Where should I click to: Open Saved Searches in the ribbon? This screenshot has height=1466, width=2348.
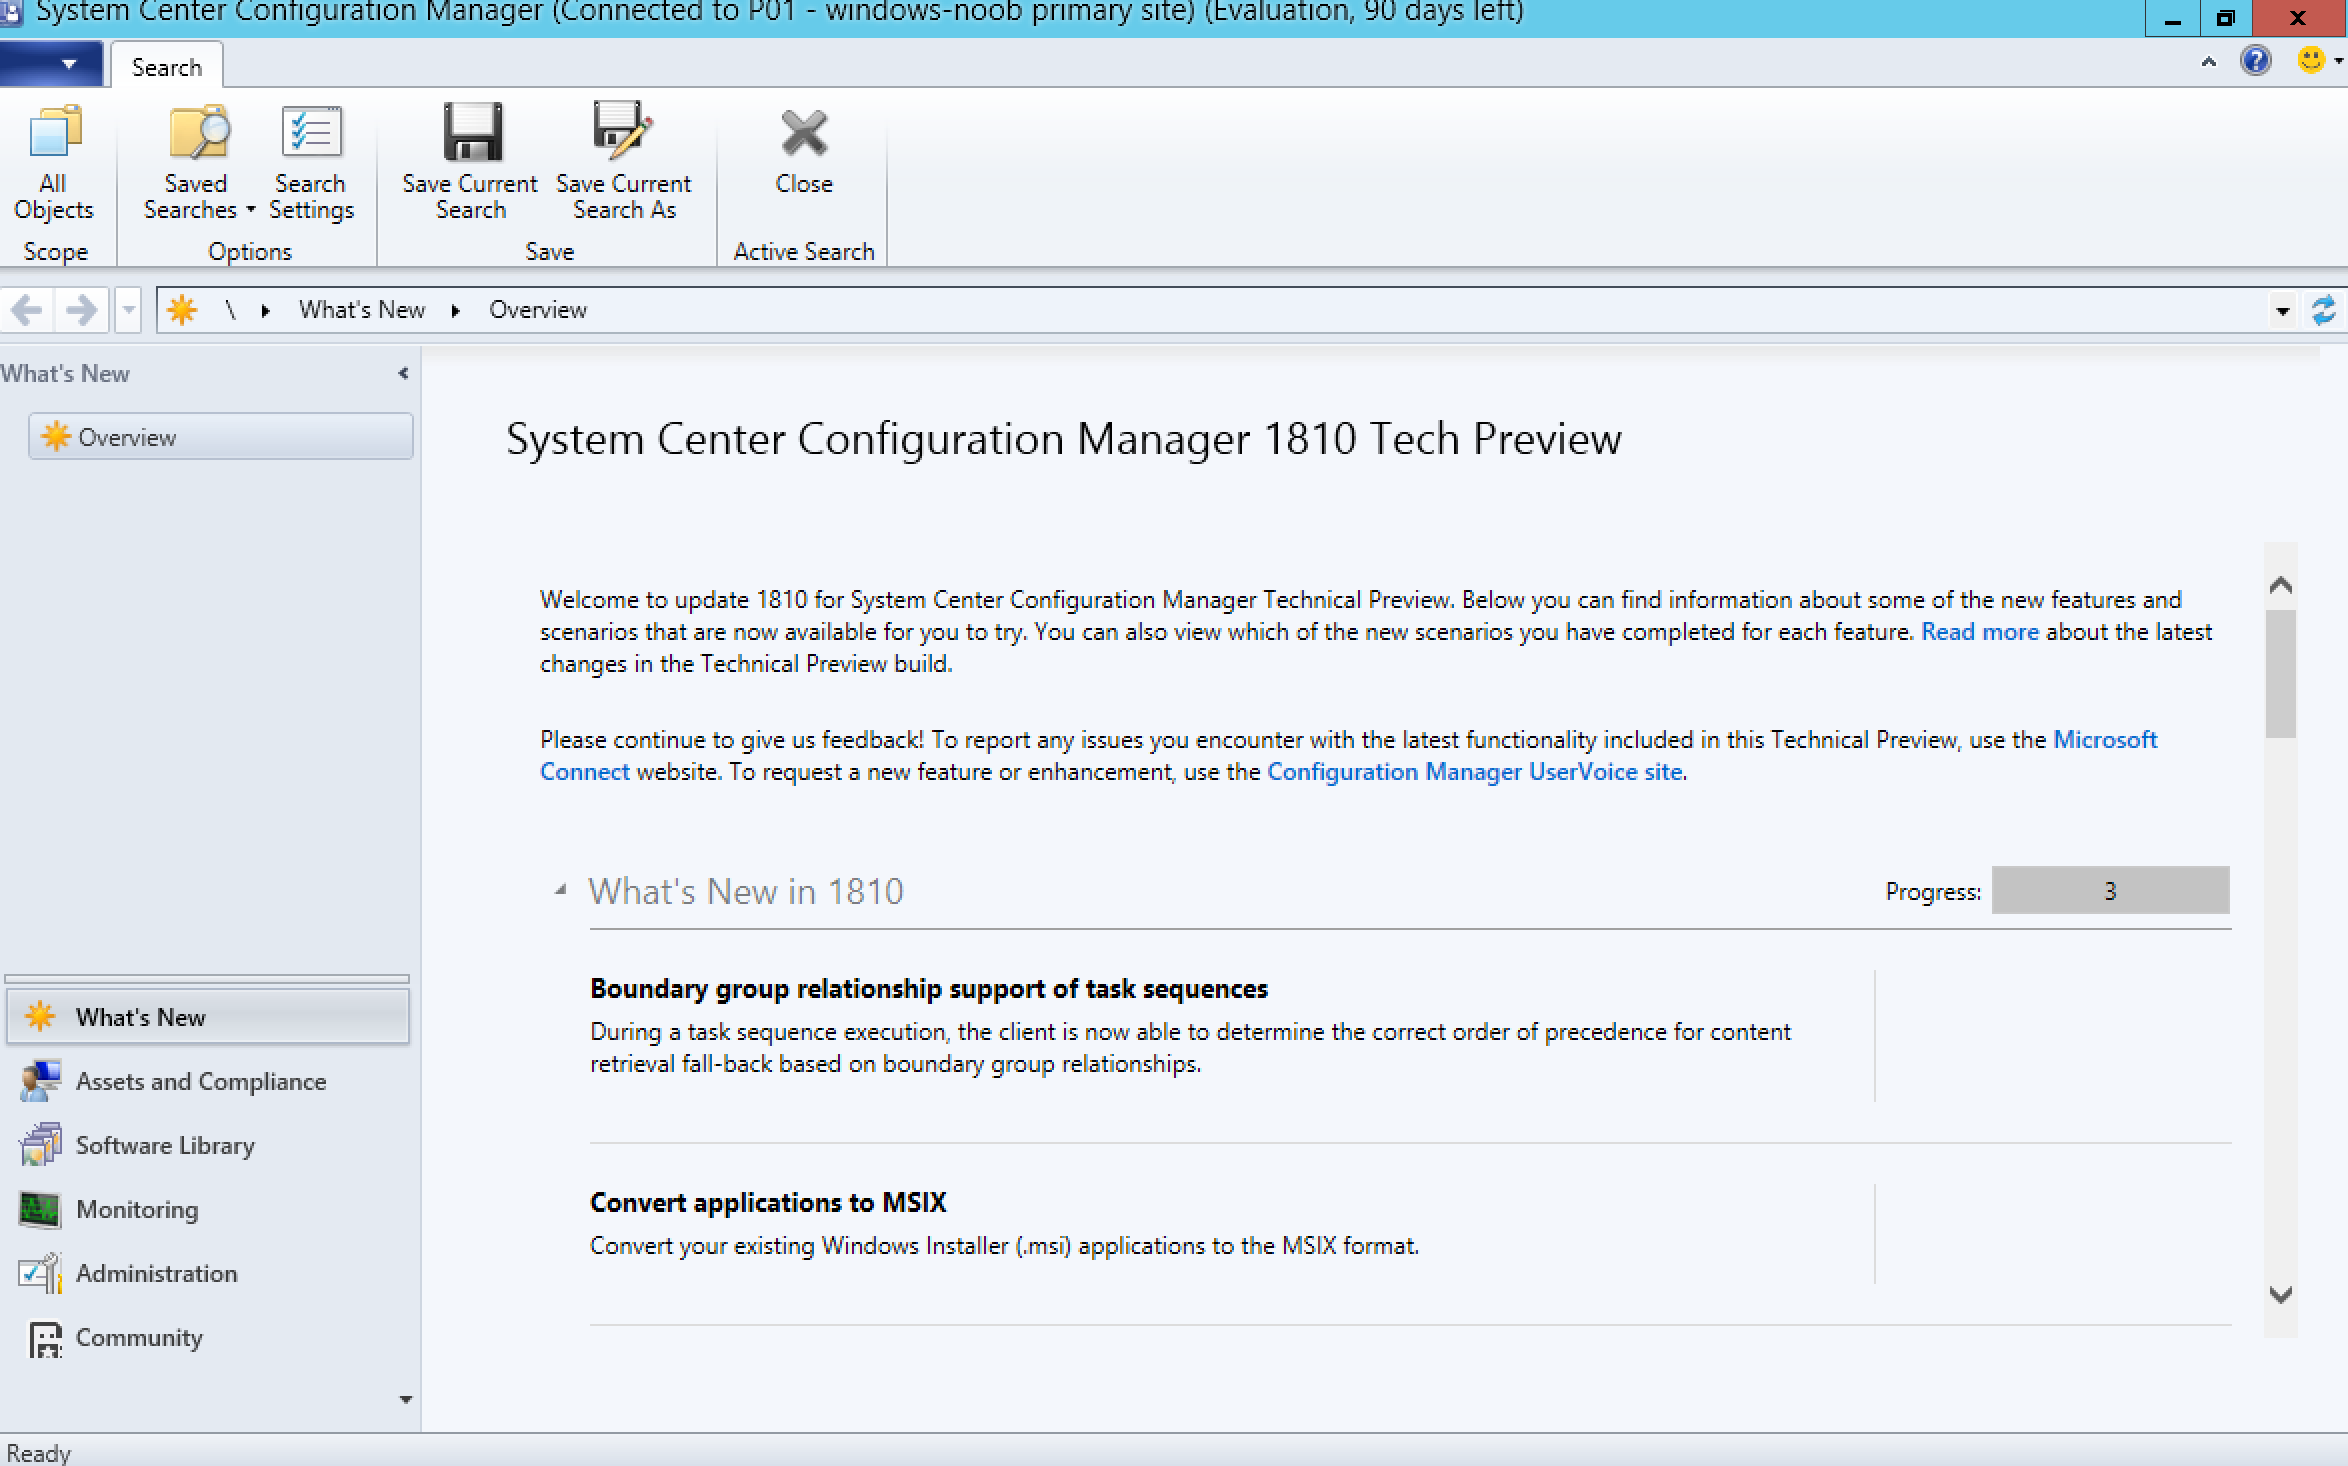tap(198, 163)
